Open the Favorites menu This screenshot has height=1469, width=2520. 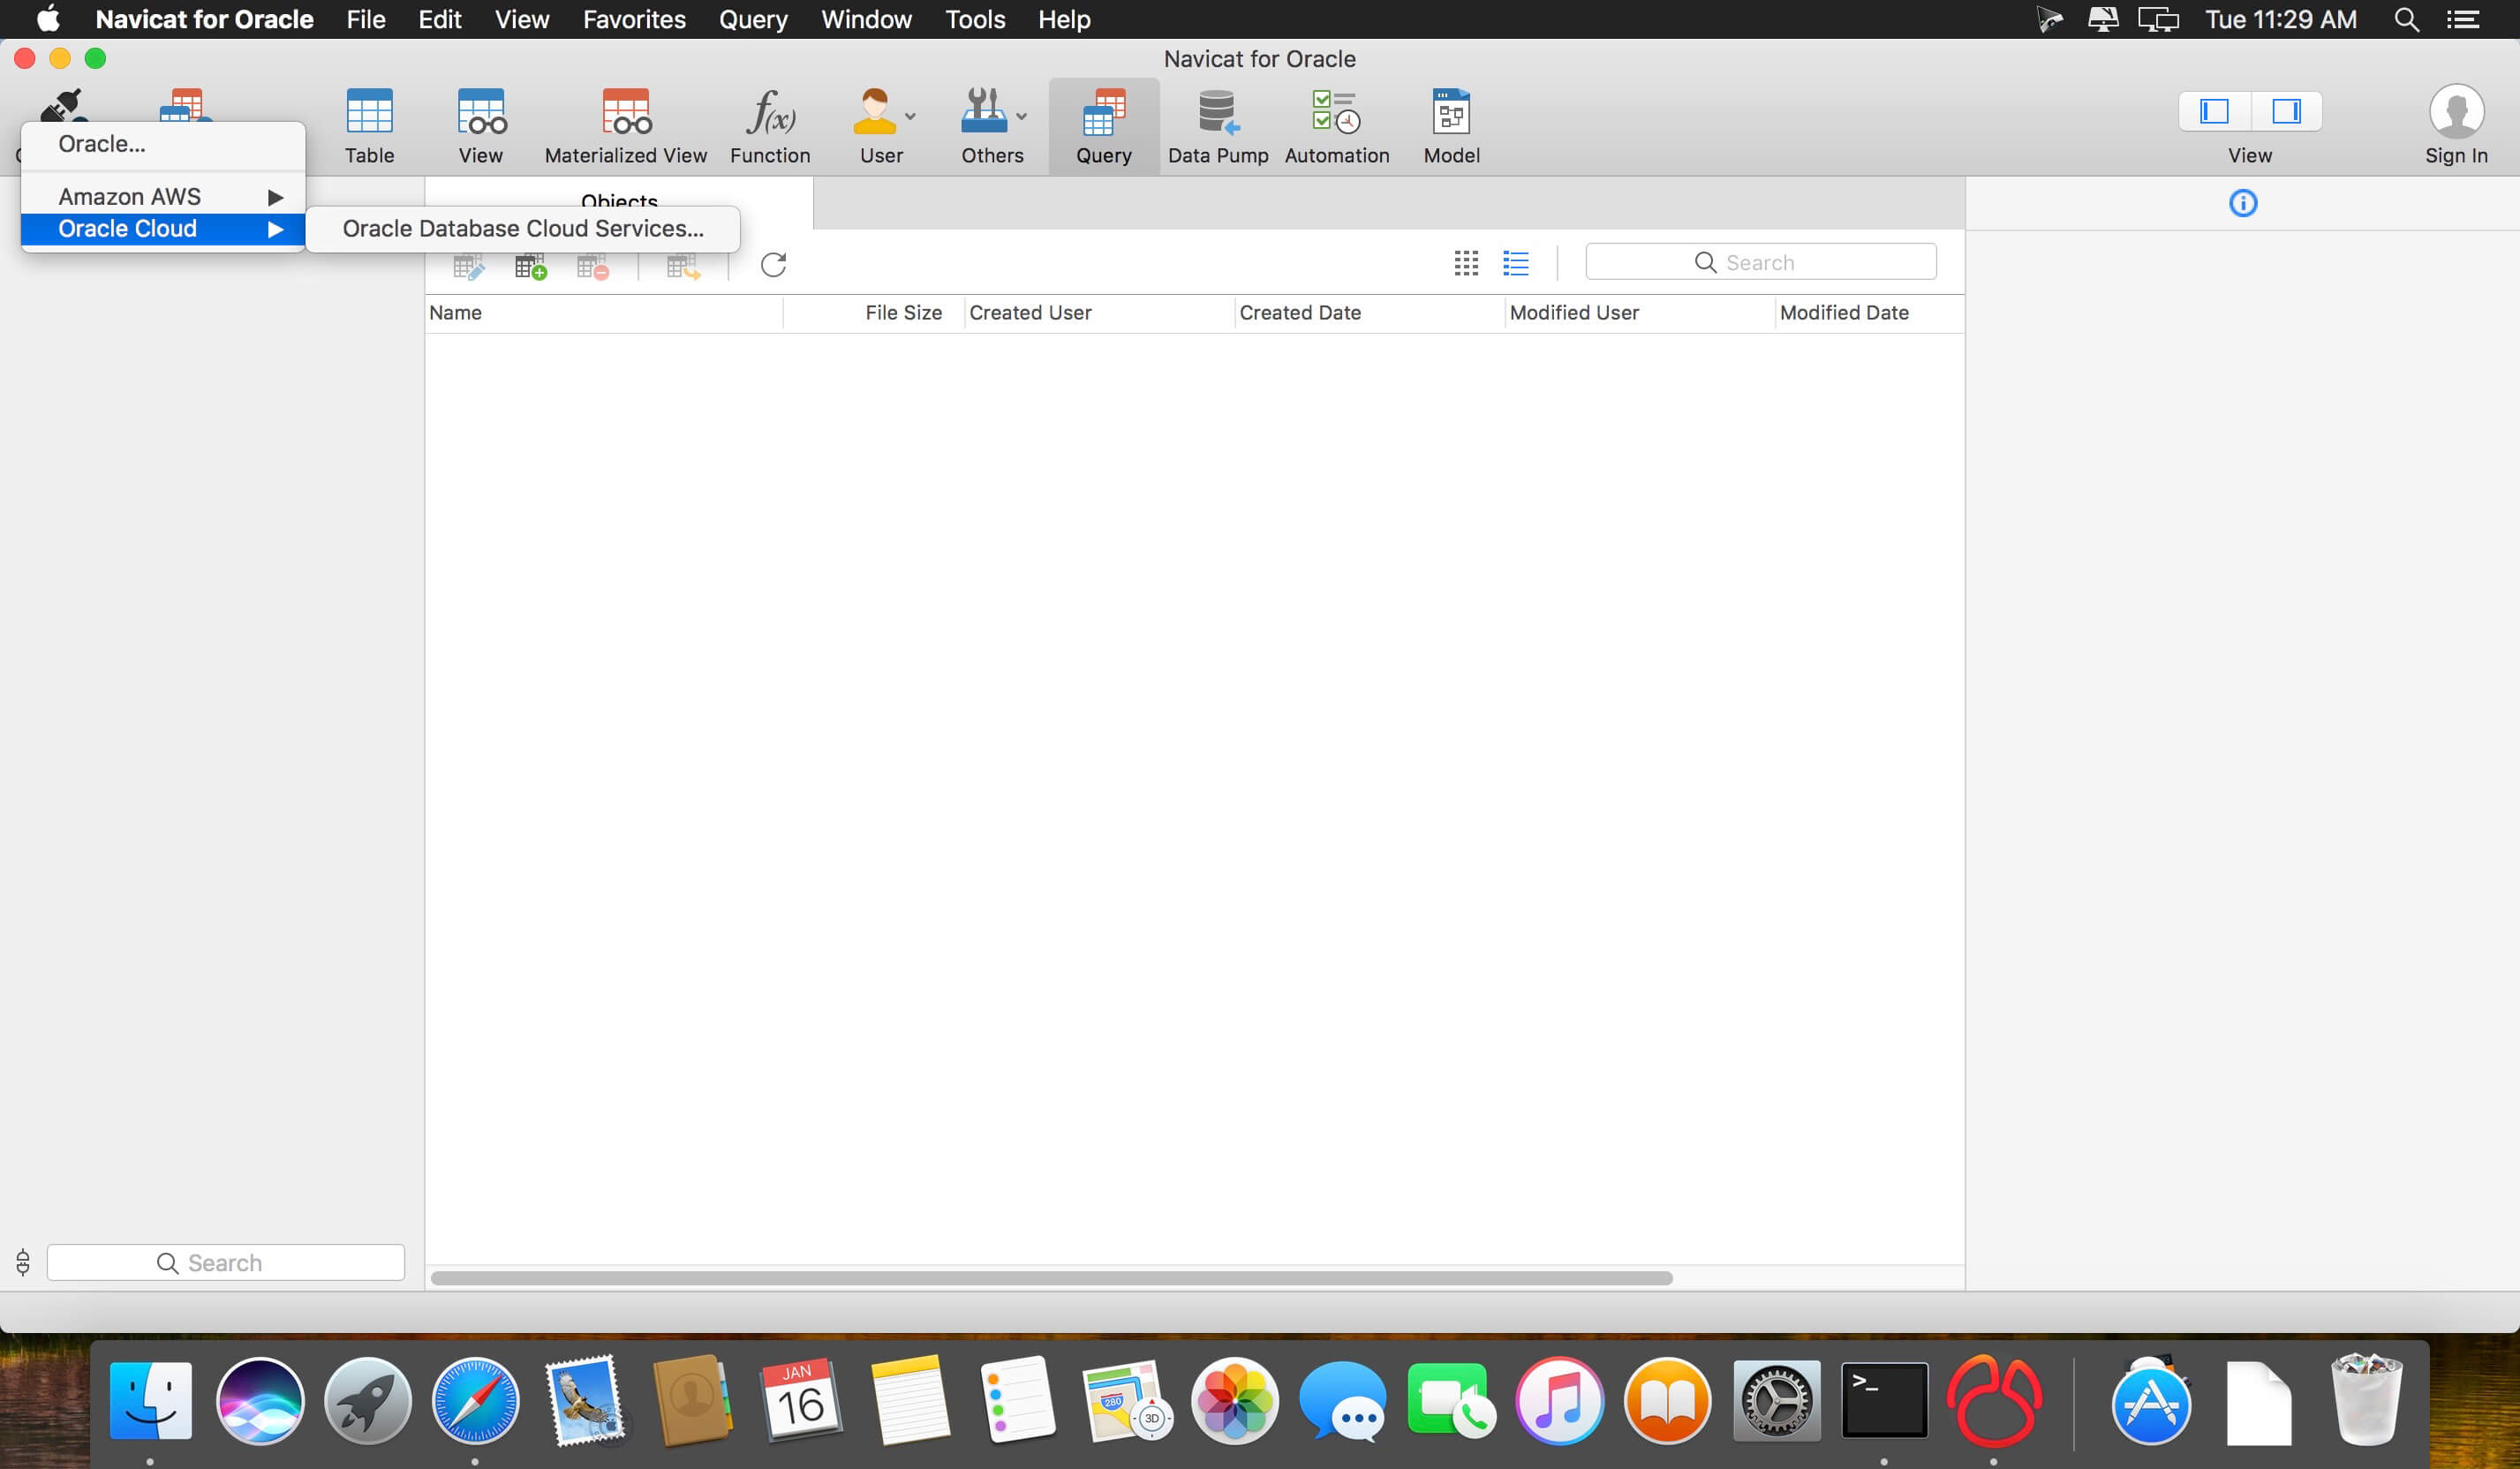(x=634, y=20)
